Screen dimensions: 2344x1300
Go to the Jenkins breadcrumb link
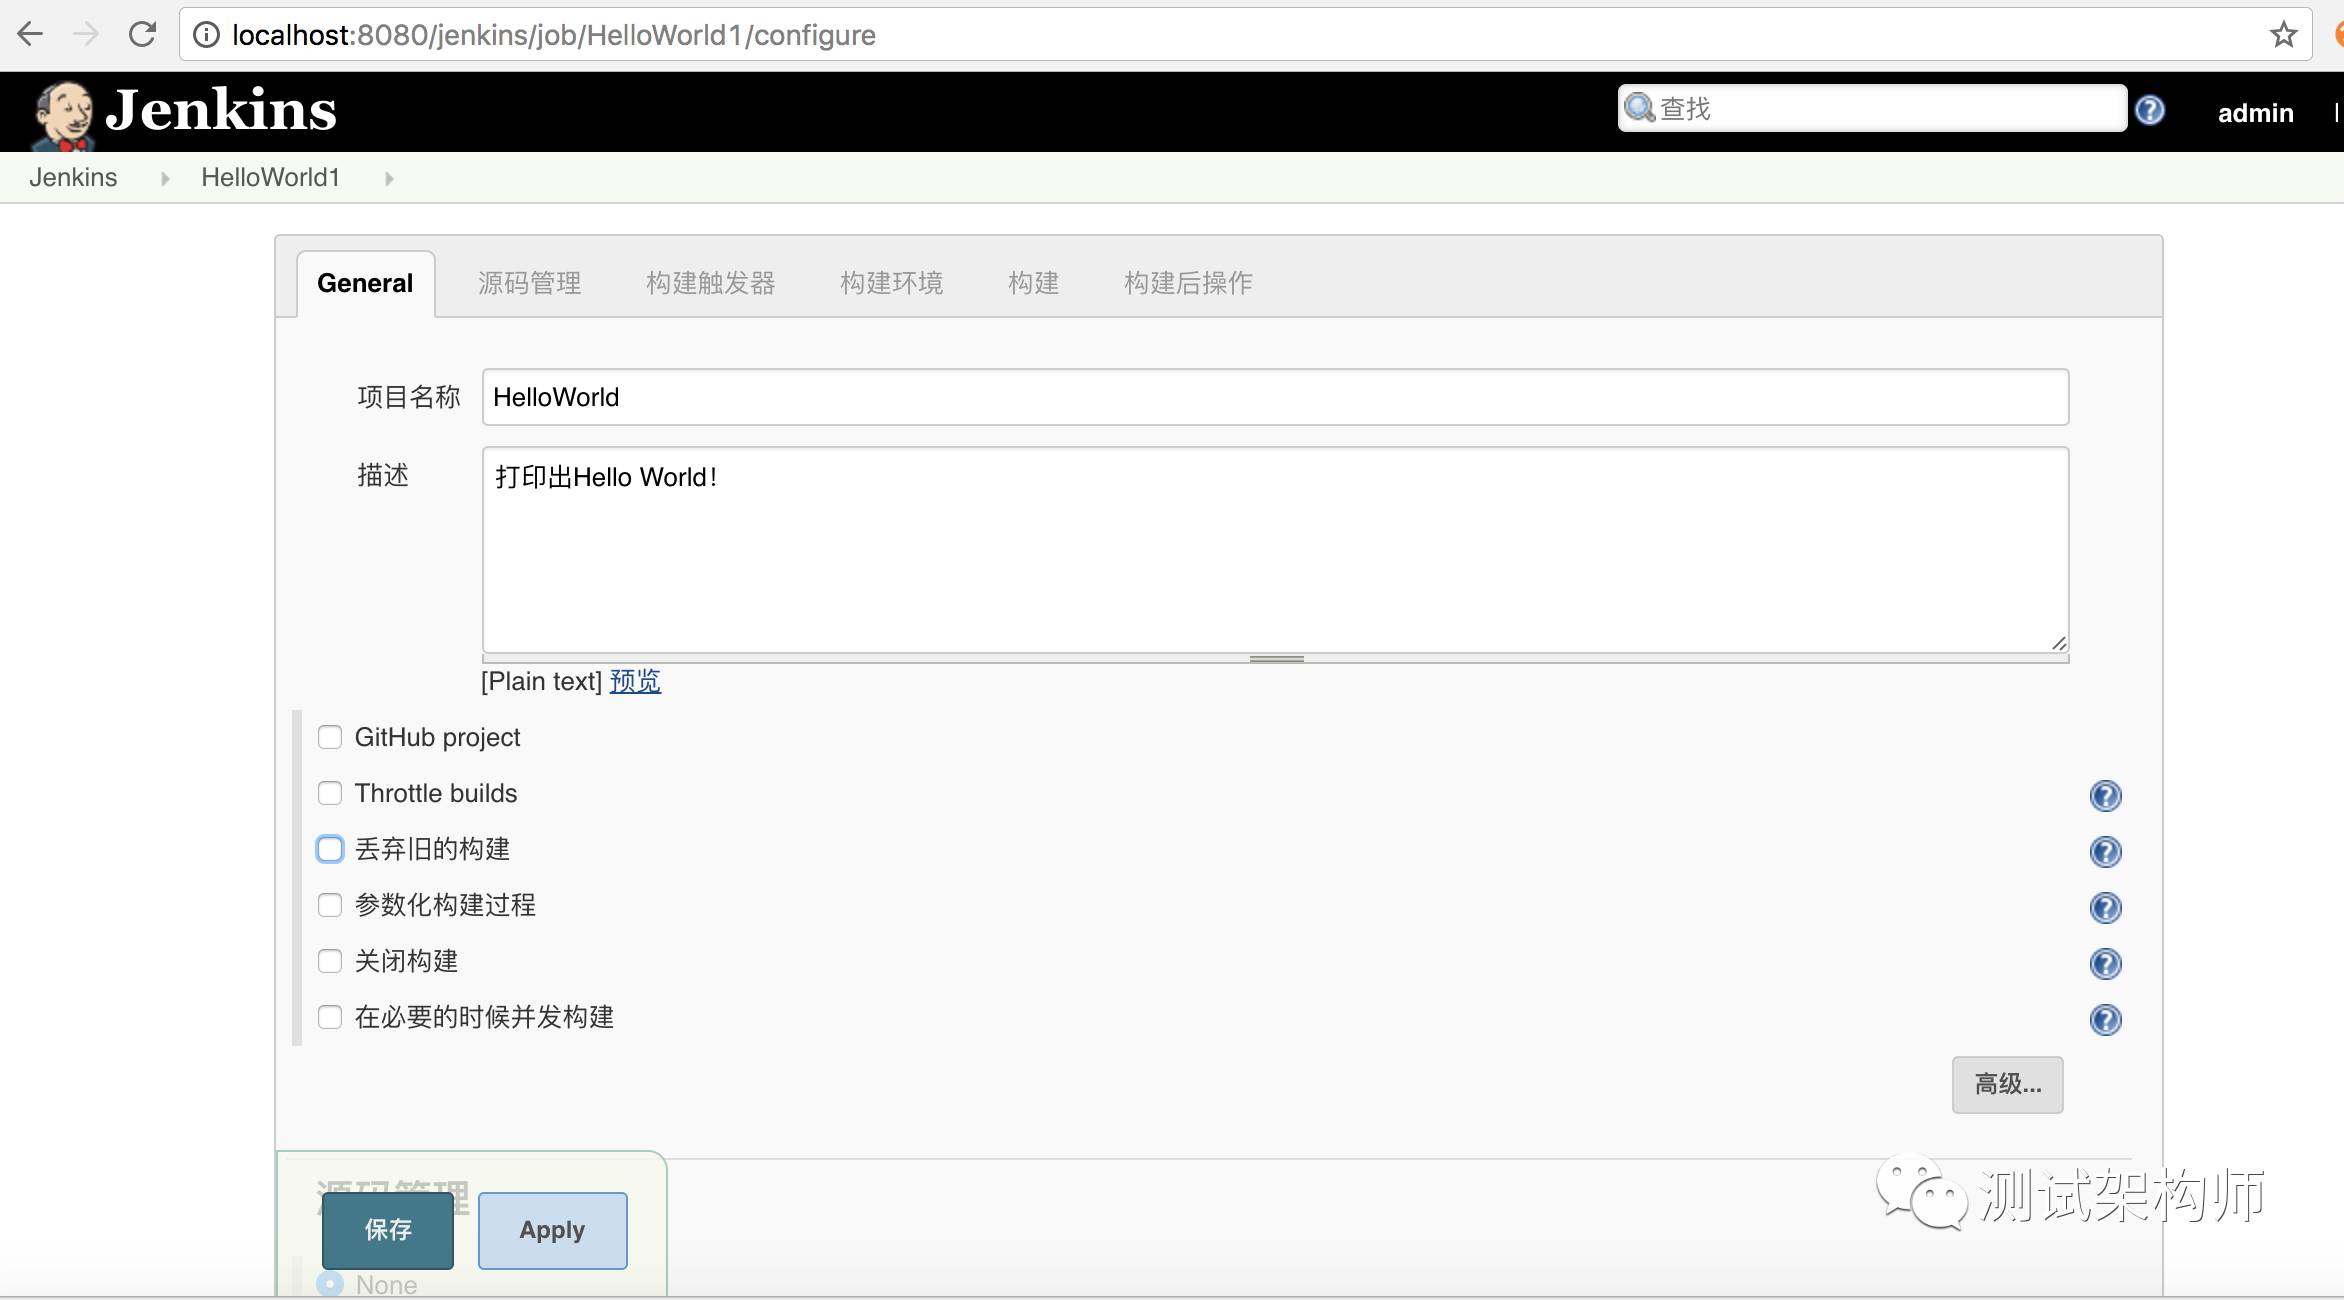pos(73,178)
